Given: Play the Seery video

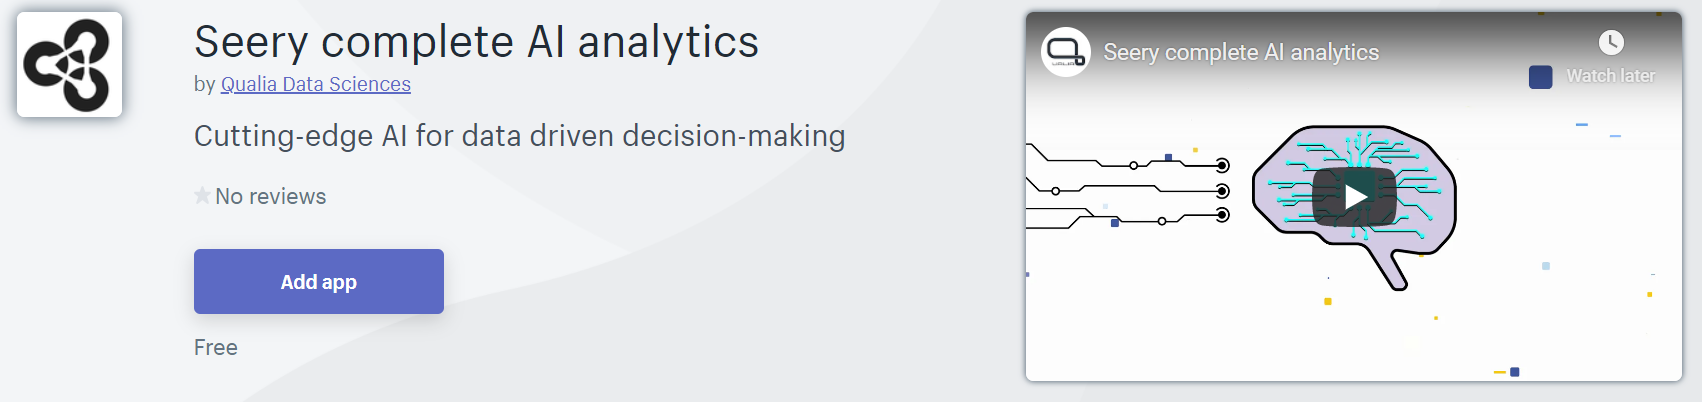Looking at the screenshot, I should [1354, 196].
